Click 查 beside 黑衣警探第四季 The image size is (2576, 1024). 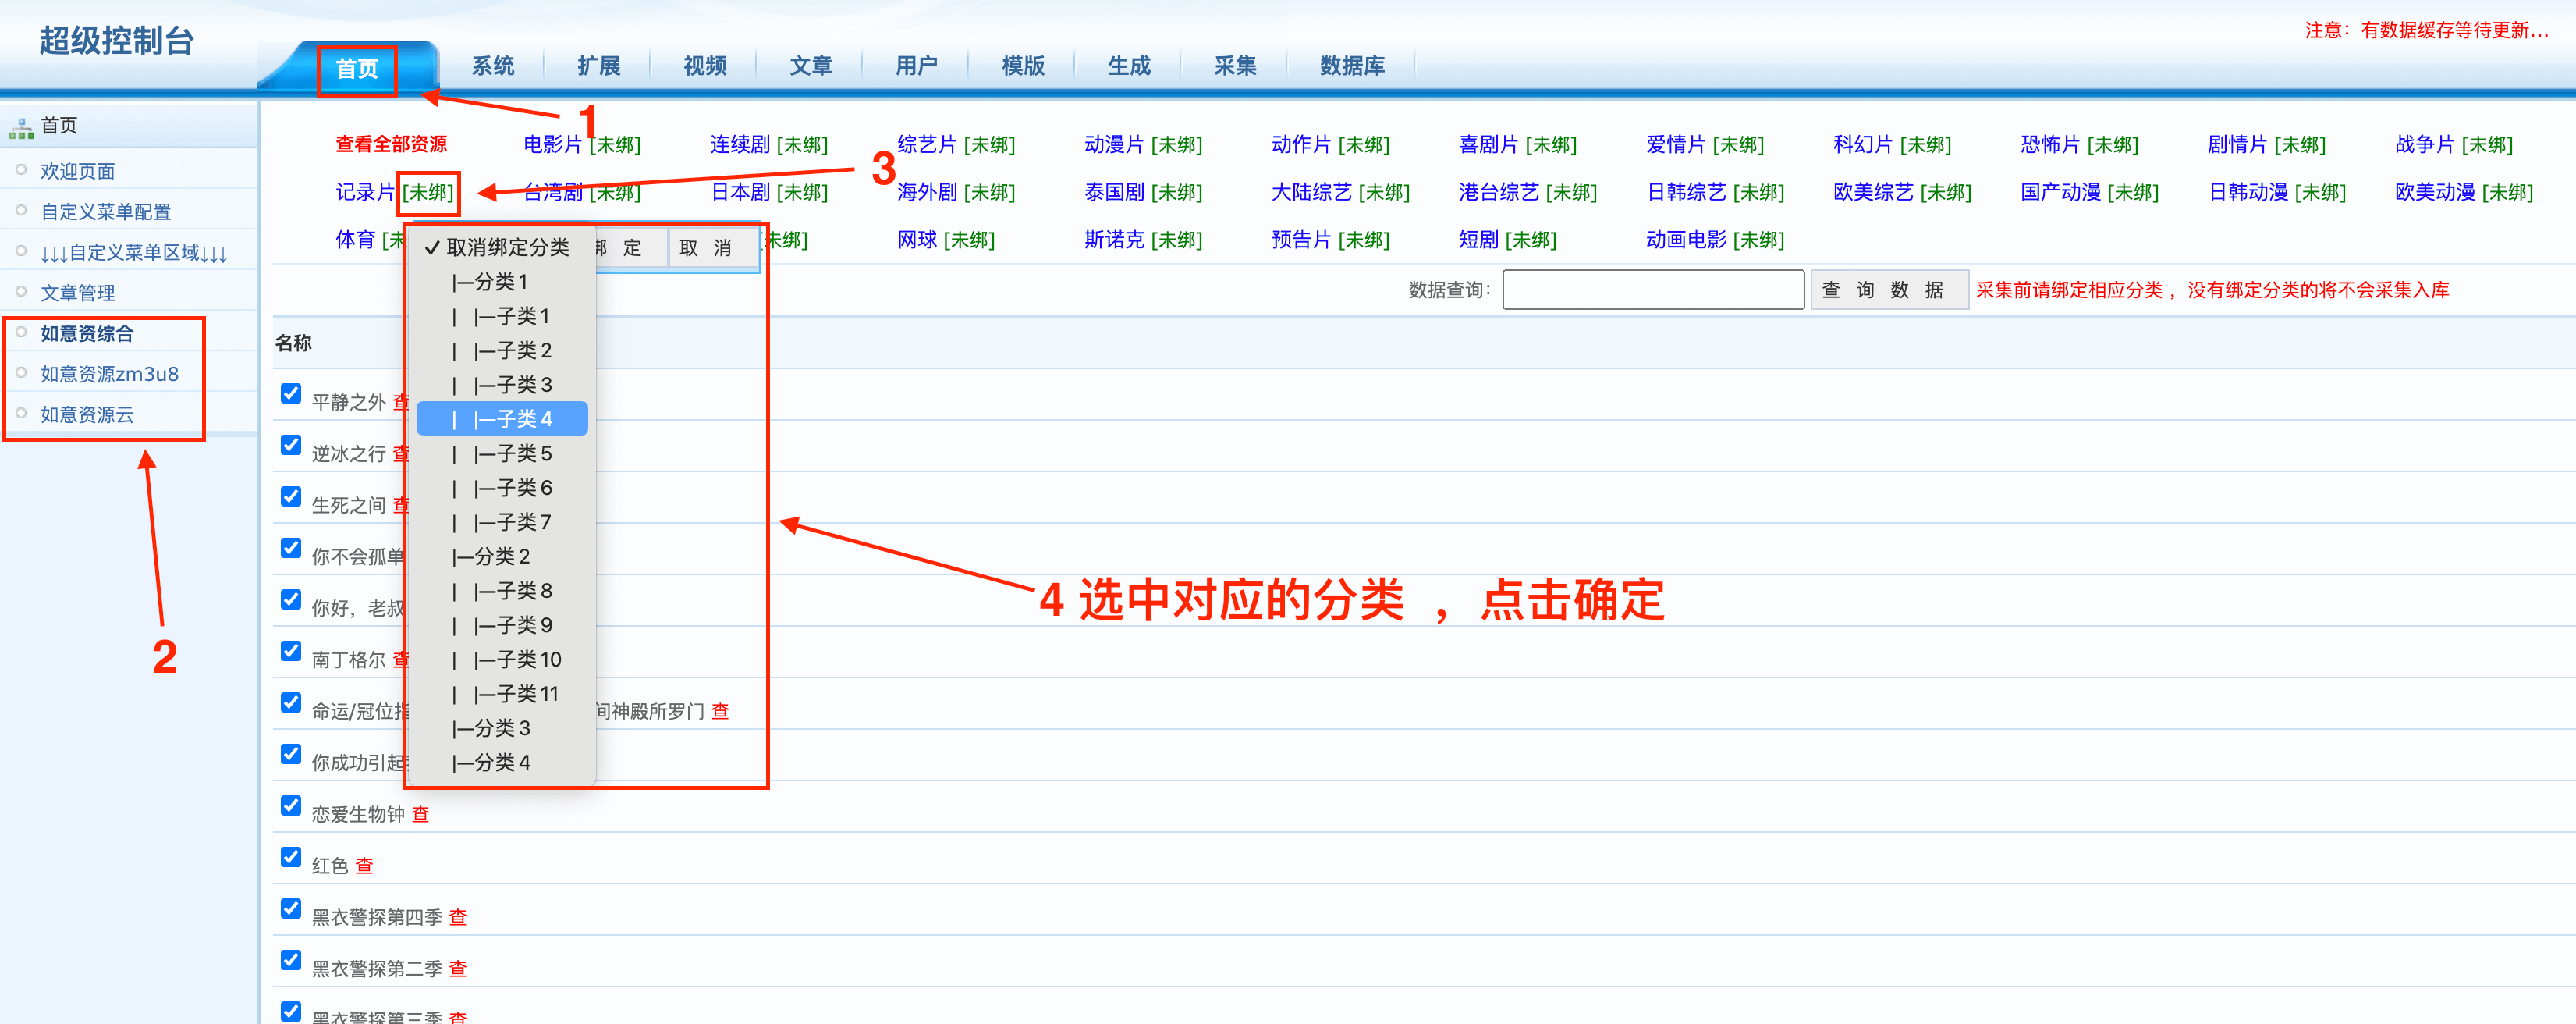[x=457, y=916]
